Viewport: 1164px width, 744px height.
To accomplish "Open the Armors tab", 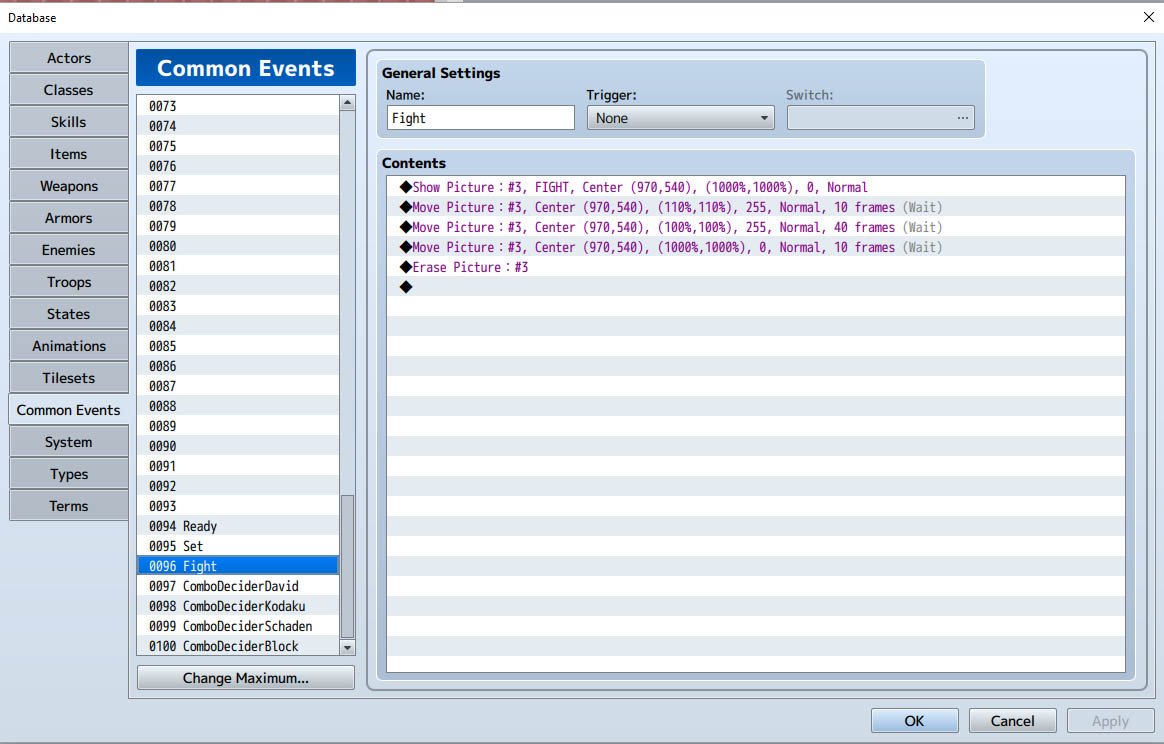I will tap(68, 218).
